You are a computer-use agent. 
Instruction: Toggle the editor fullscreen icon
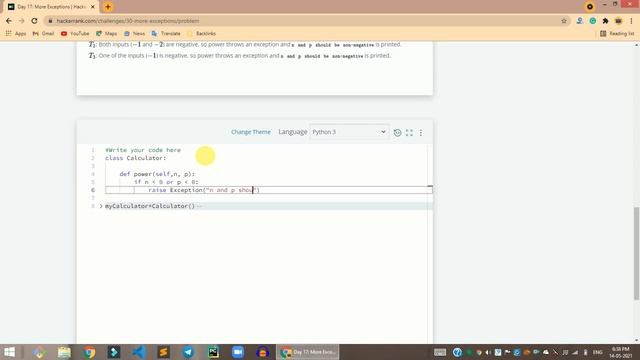(x=409, y=132)
